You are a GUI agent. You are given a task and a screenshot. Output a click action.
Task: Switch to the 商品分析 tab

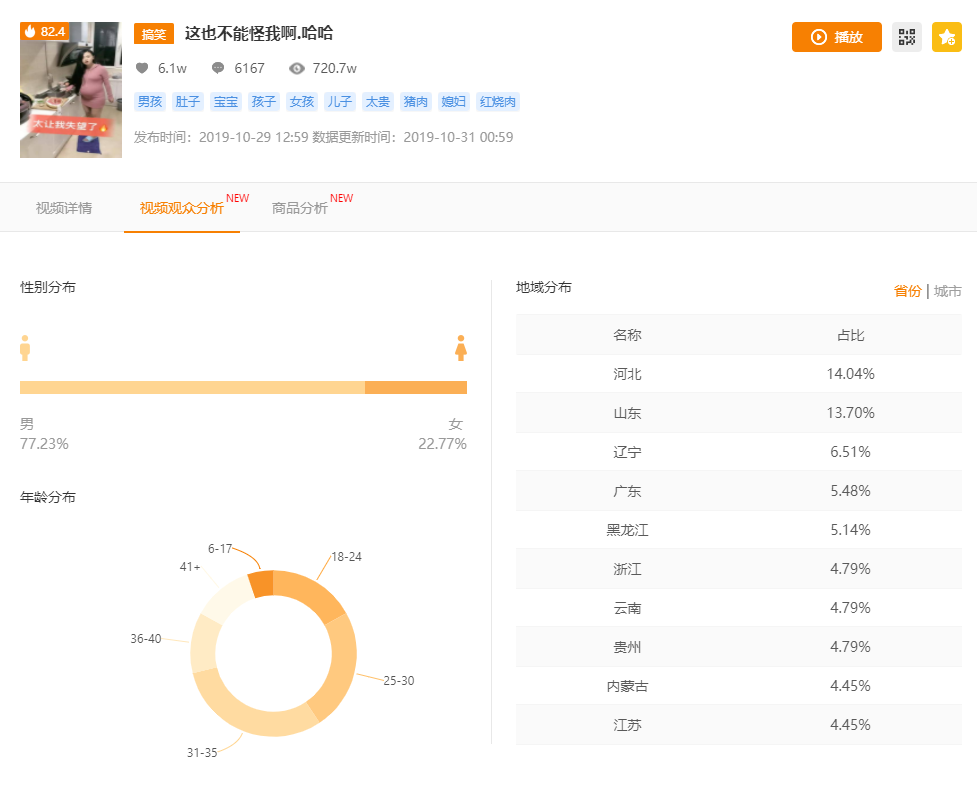(299, 208)
